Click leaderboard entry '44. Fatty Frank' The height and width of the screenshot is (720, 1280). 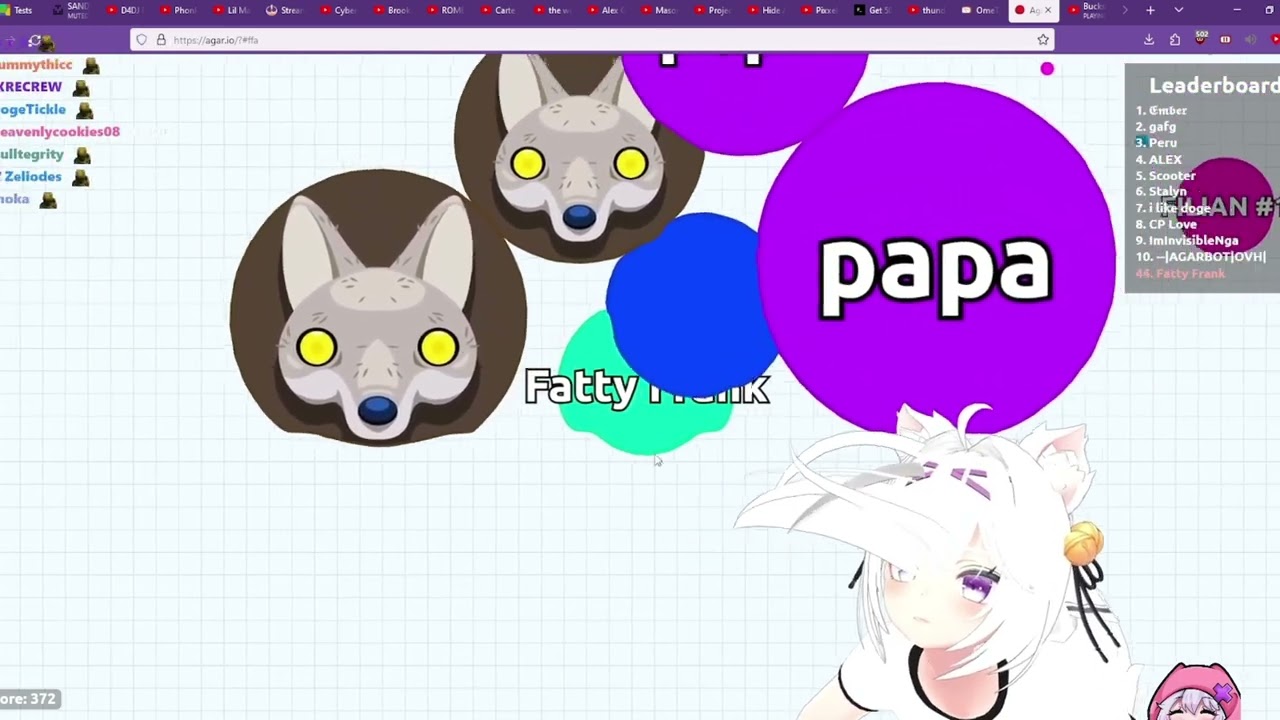click(x=1180, y=273)
